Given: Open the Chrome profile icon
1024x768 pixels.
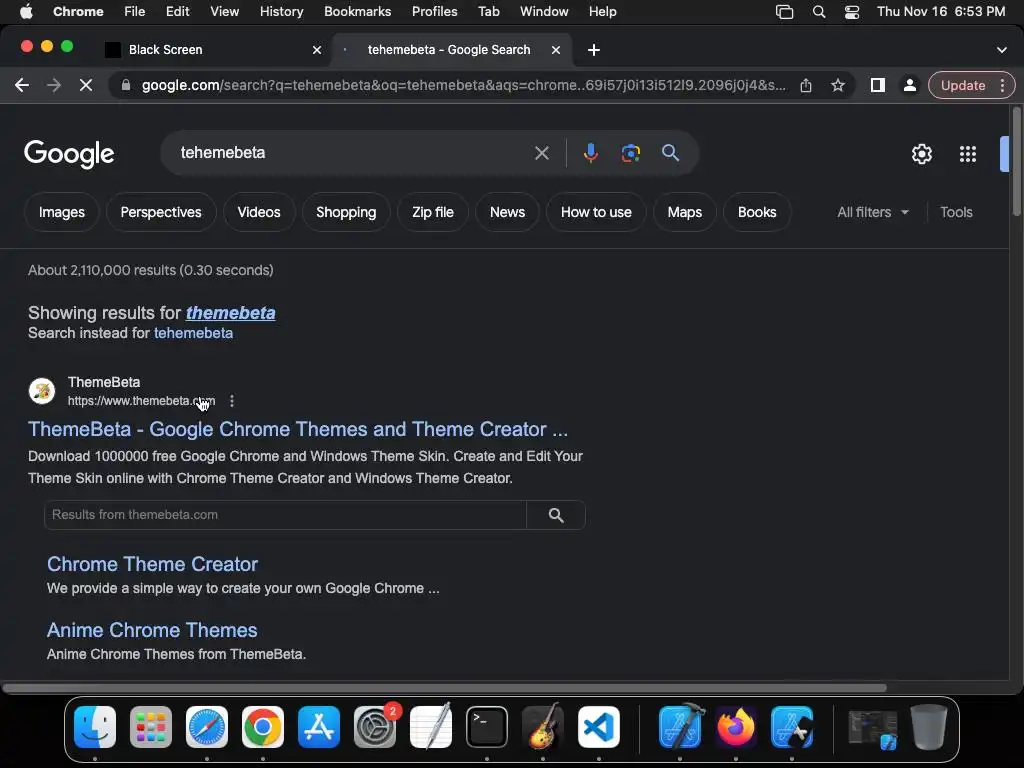Looking at the screenshot, I should pos(909,85).
